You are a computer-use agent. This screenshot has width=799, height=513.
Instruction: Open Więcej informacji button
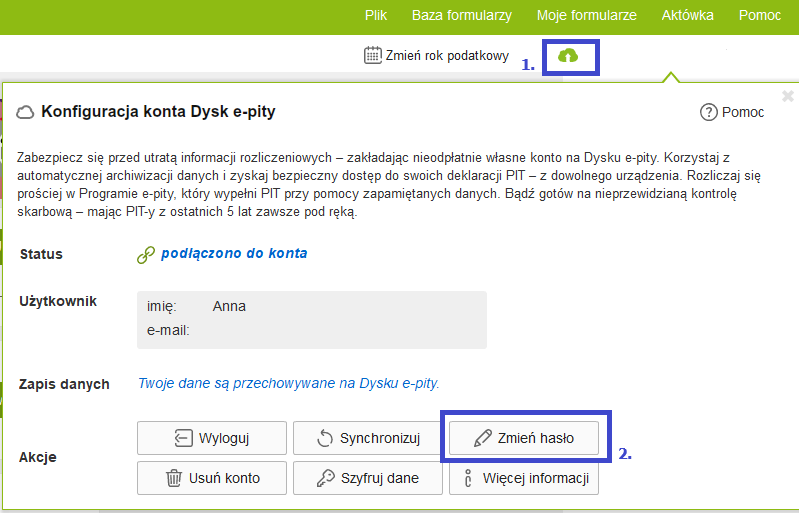point(524,478)
